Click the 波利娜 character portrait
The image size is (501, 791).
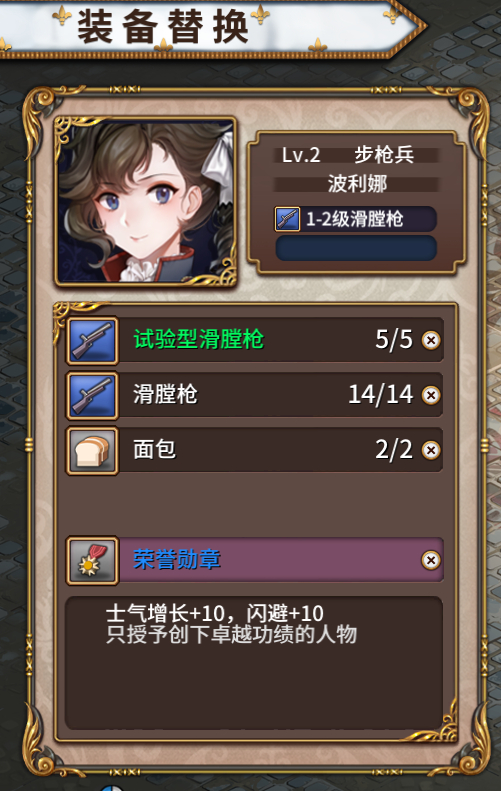145,202
